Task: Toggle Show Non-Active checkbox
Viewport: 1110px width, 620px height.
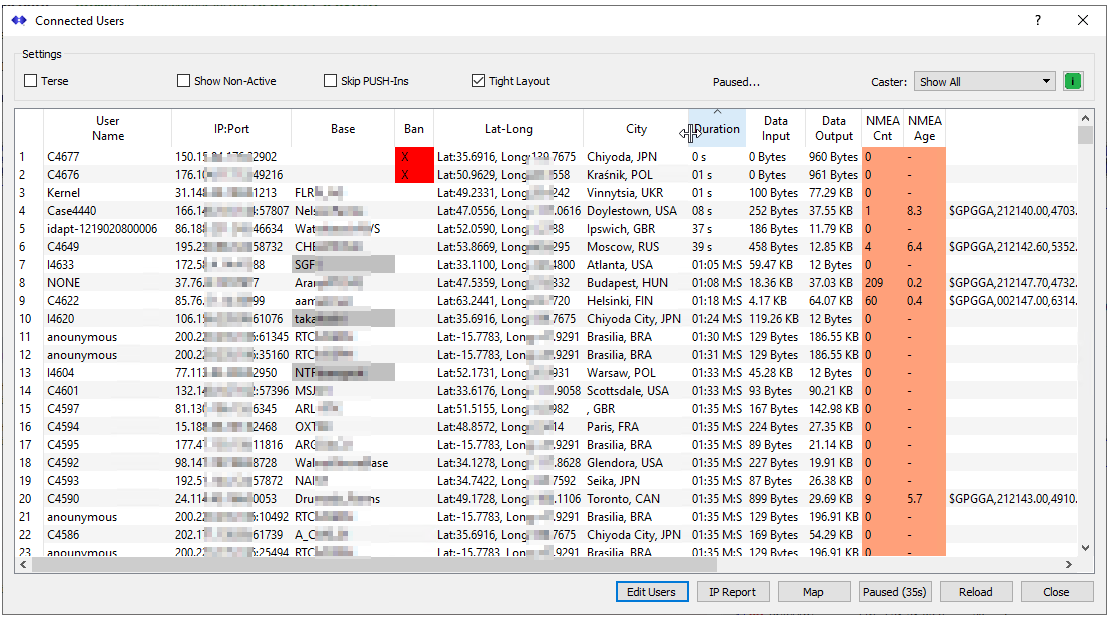Action: pyautogui.click(x=184, y=81)
